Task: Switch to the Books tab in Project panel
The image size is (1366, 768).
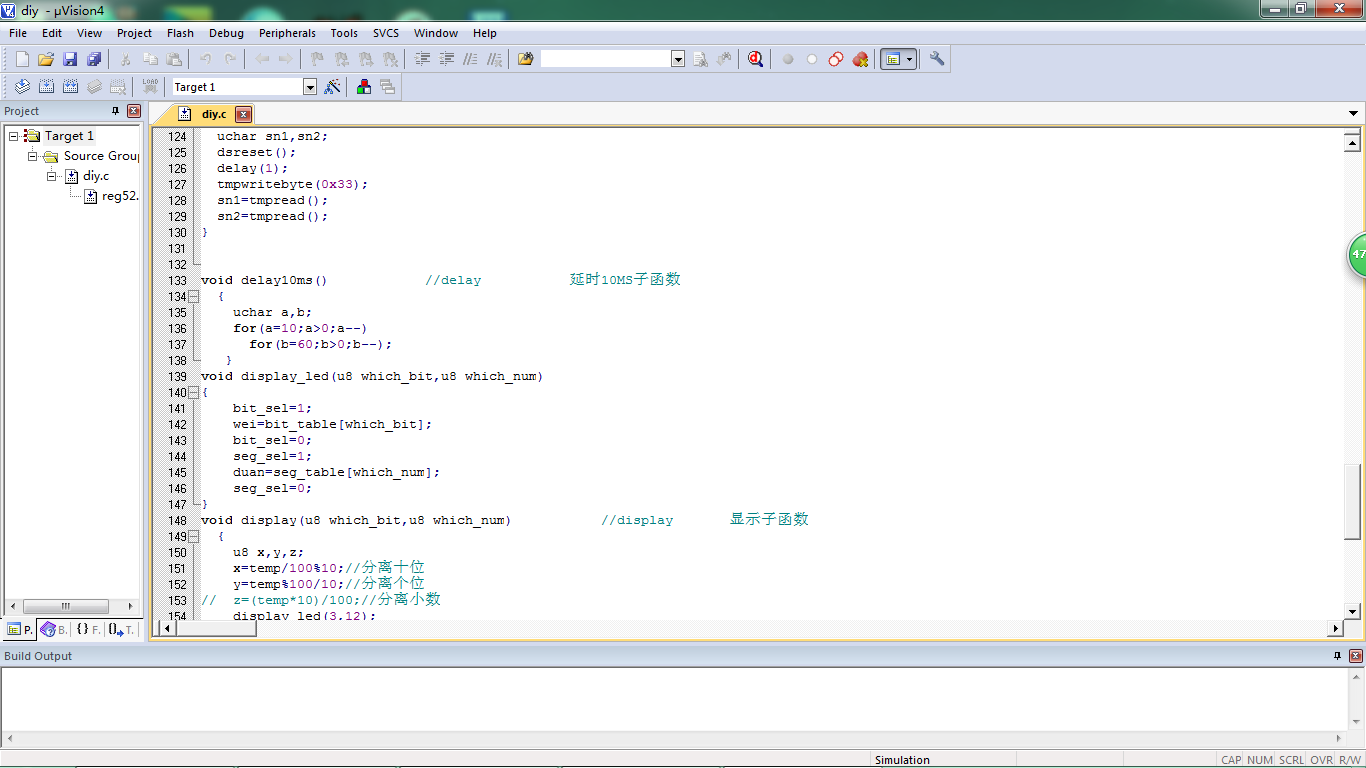Action: tap(54, 630)
